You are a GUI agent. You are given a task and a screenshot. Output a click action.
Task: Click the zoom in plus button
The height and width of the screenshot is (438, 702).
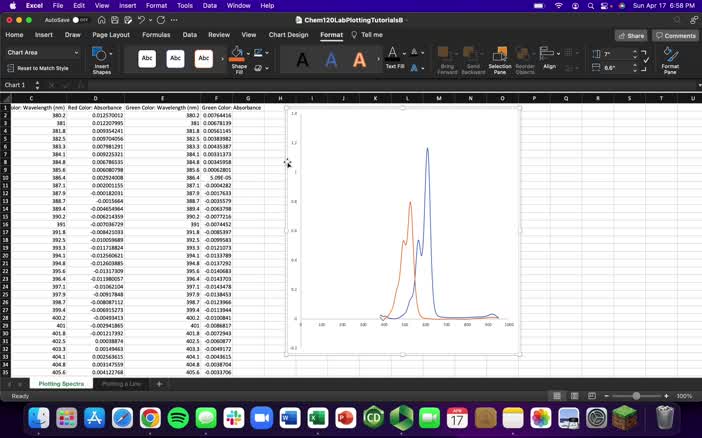[x=666, y=396]
